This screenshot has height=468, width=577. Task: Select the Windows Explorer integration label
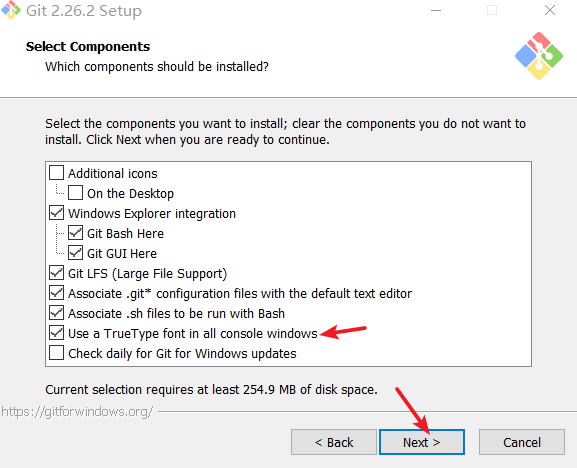click(x=152, y=213)
